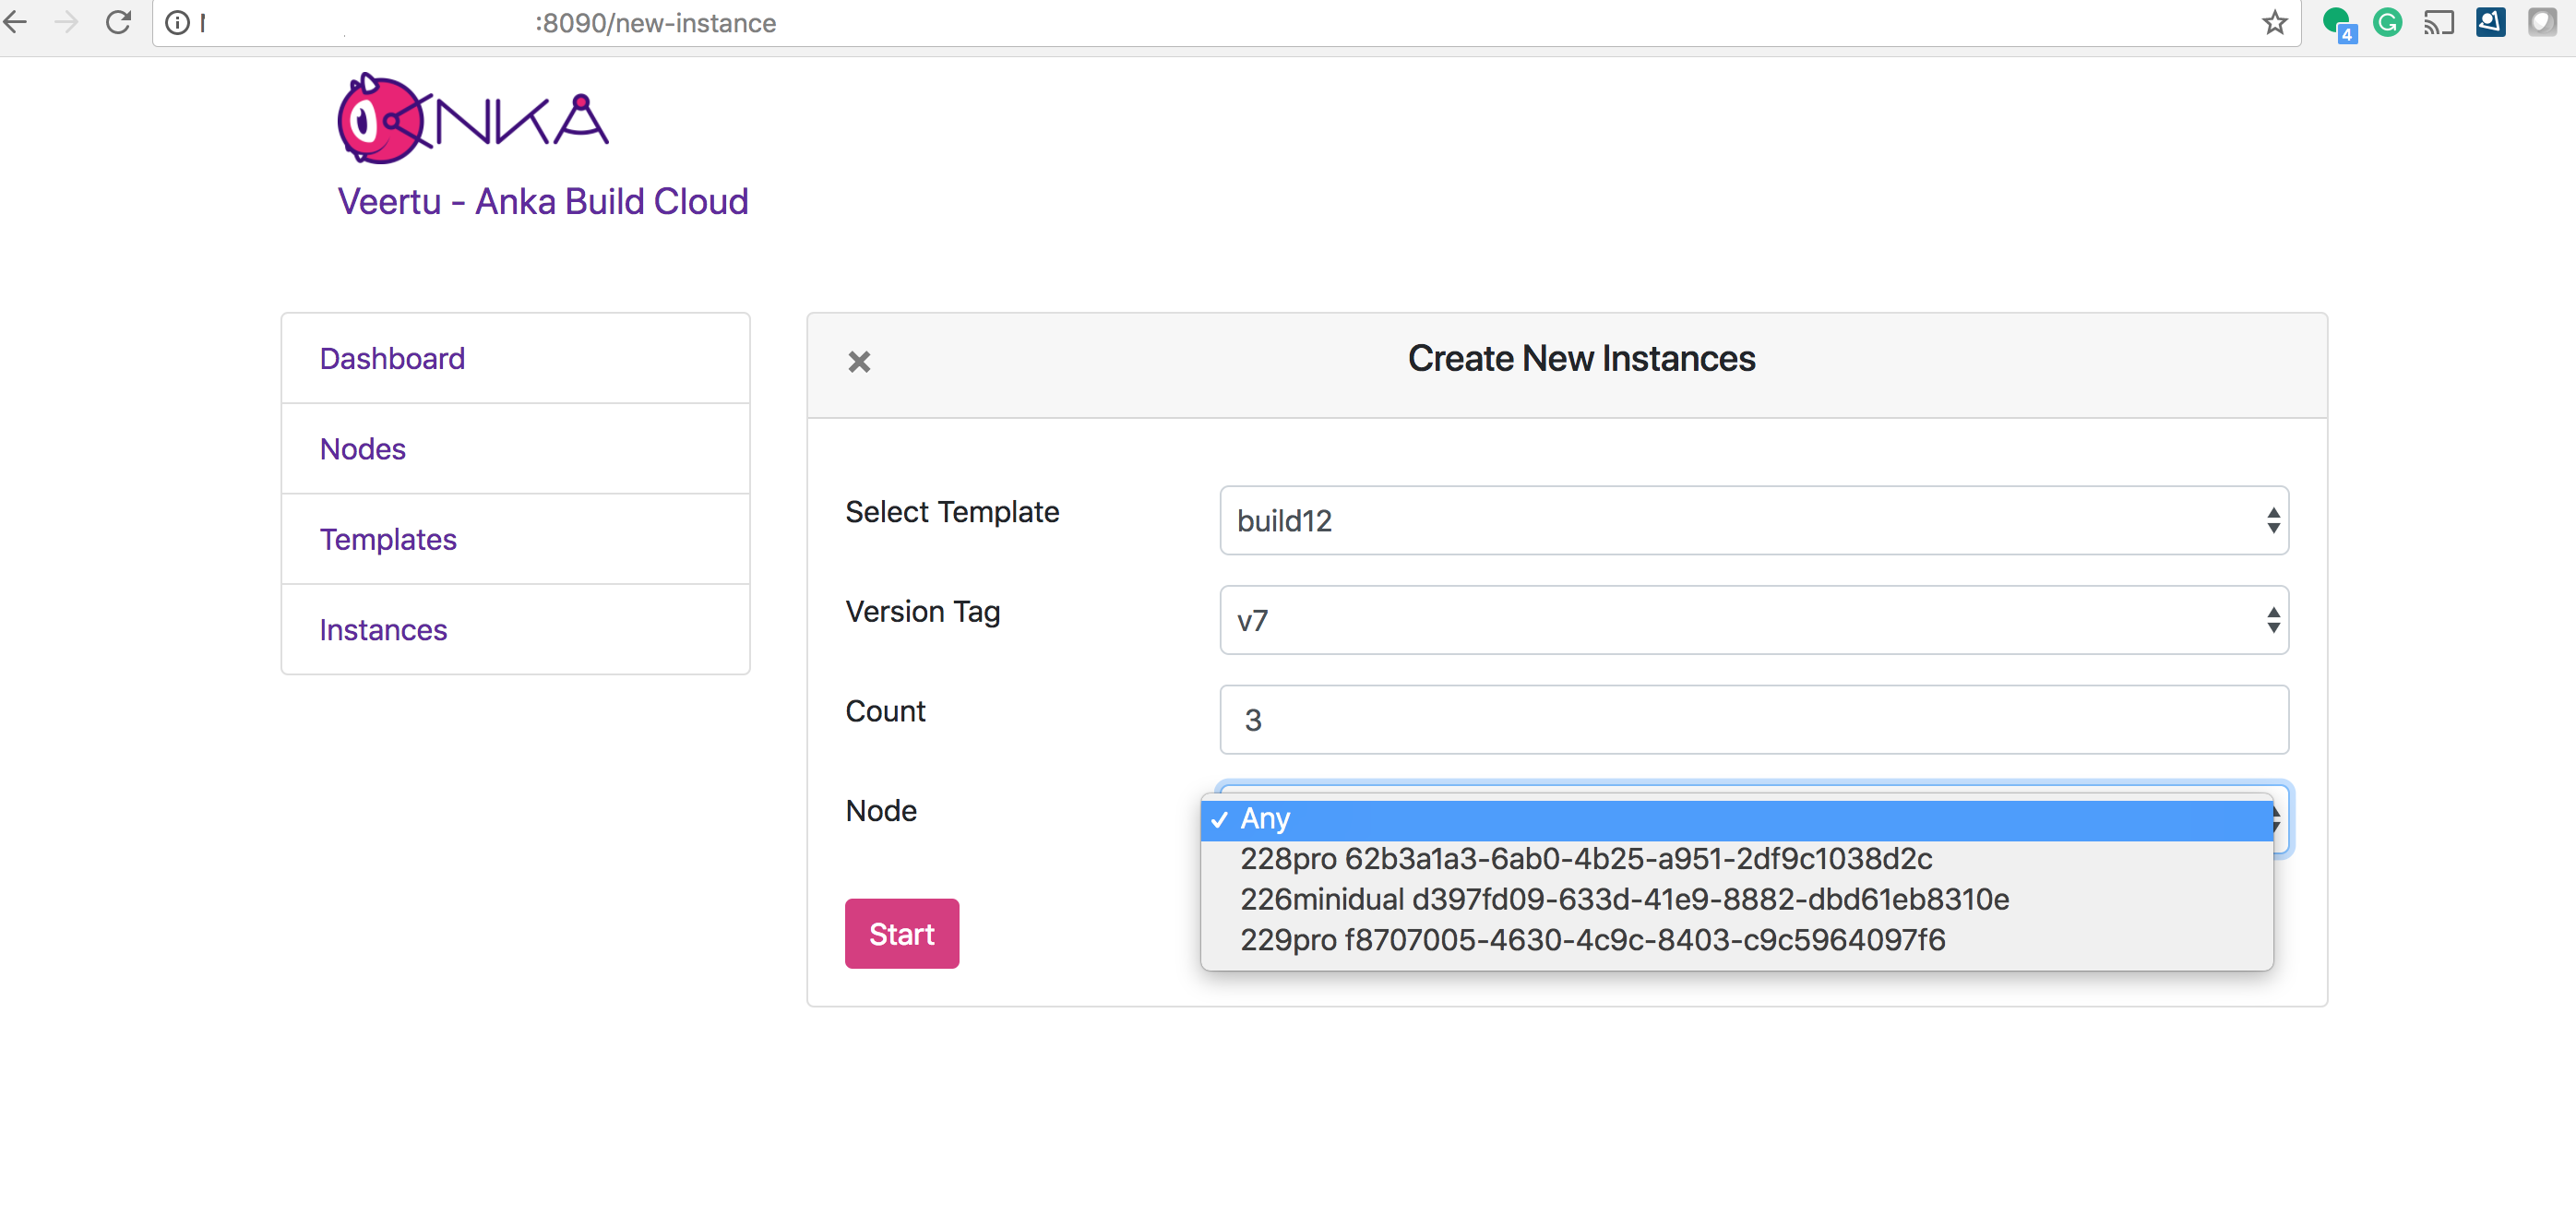Open the Grammarly extension icon
The height and width of the screenshot is (1216, 2576).
coord(2387,22)
